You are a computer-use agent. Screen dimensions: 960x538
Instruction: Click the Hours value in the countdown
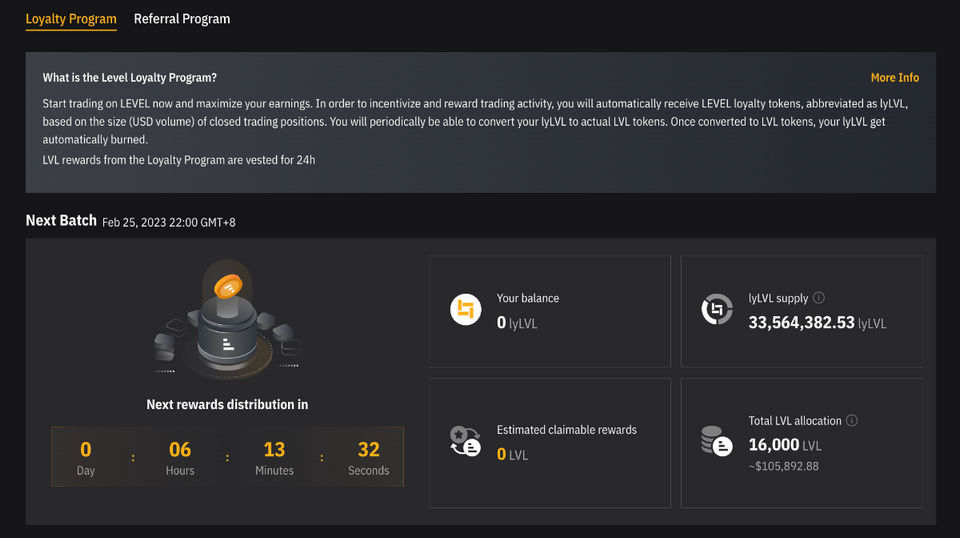coord(180,450)
